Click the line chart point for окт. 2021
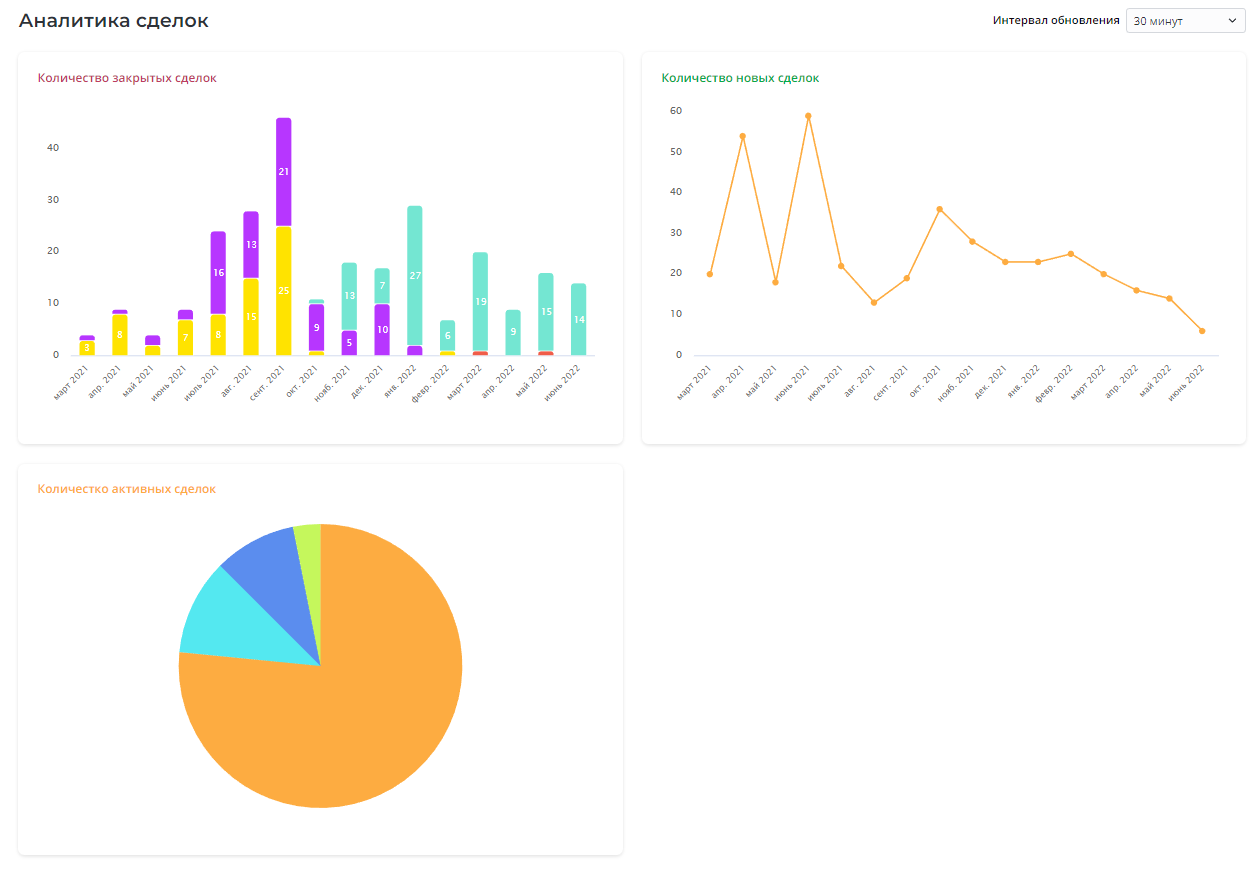This screenshot has height=869, width=1257. [x=939, y=209]
